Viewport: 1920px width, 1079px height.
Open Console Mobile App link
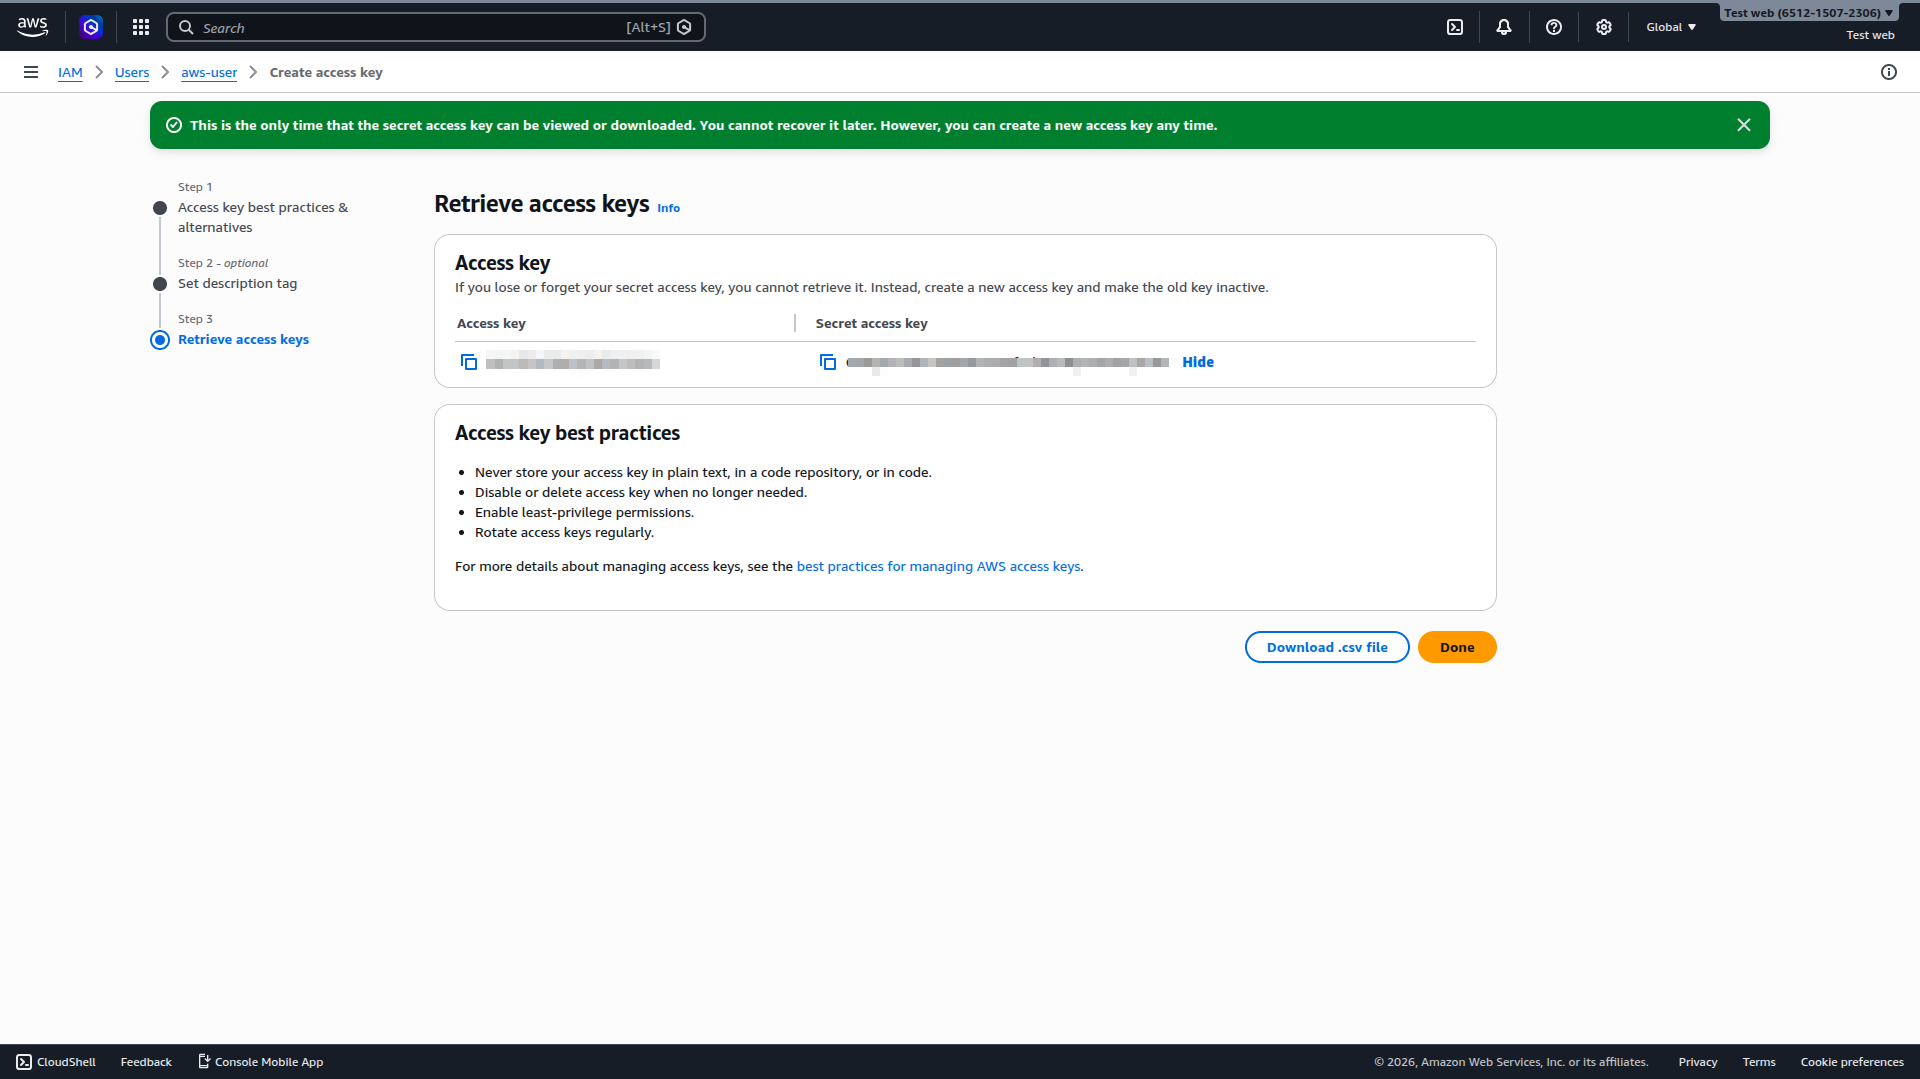tap(260, 1062)
